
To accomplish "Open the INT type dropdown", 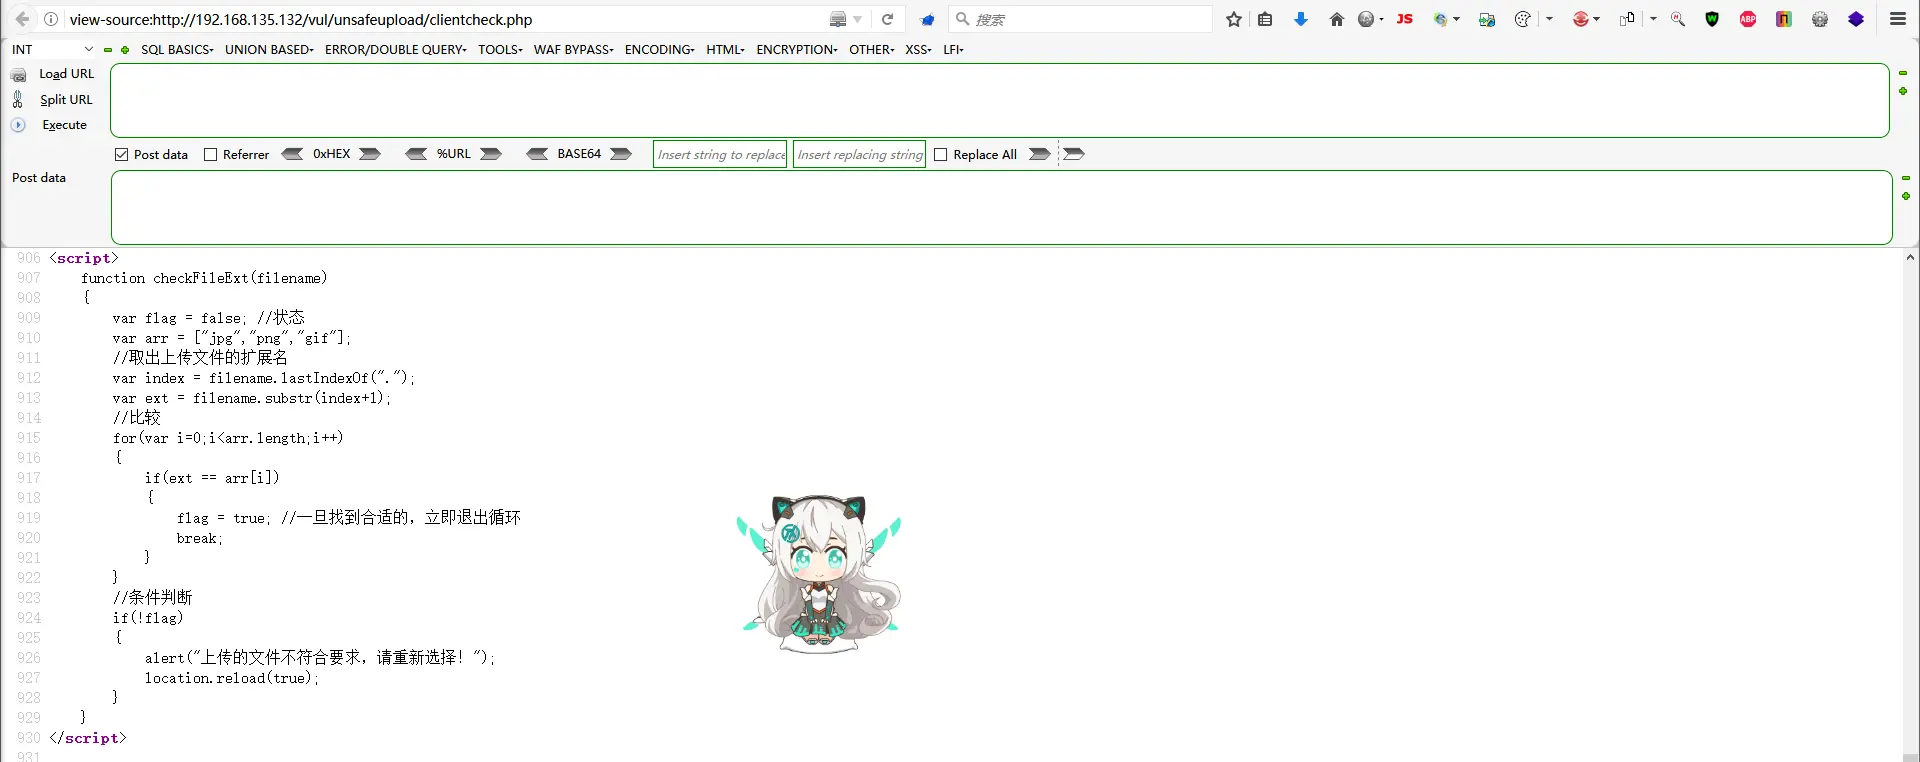I will click(x=52, y=49).
